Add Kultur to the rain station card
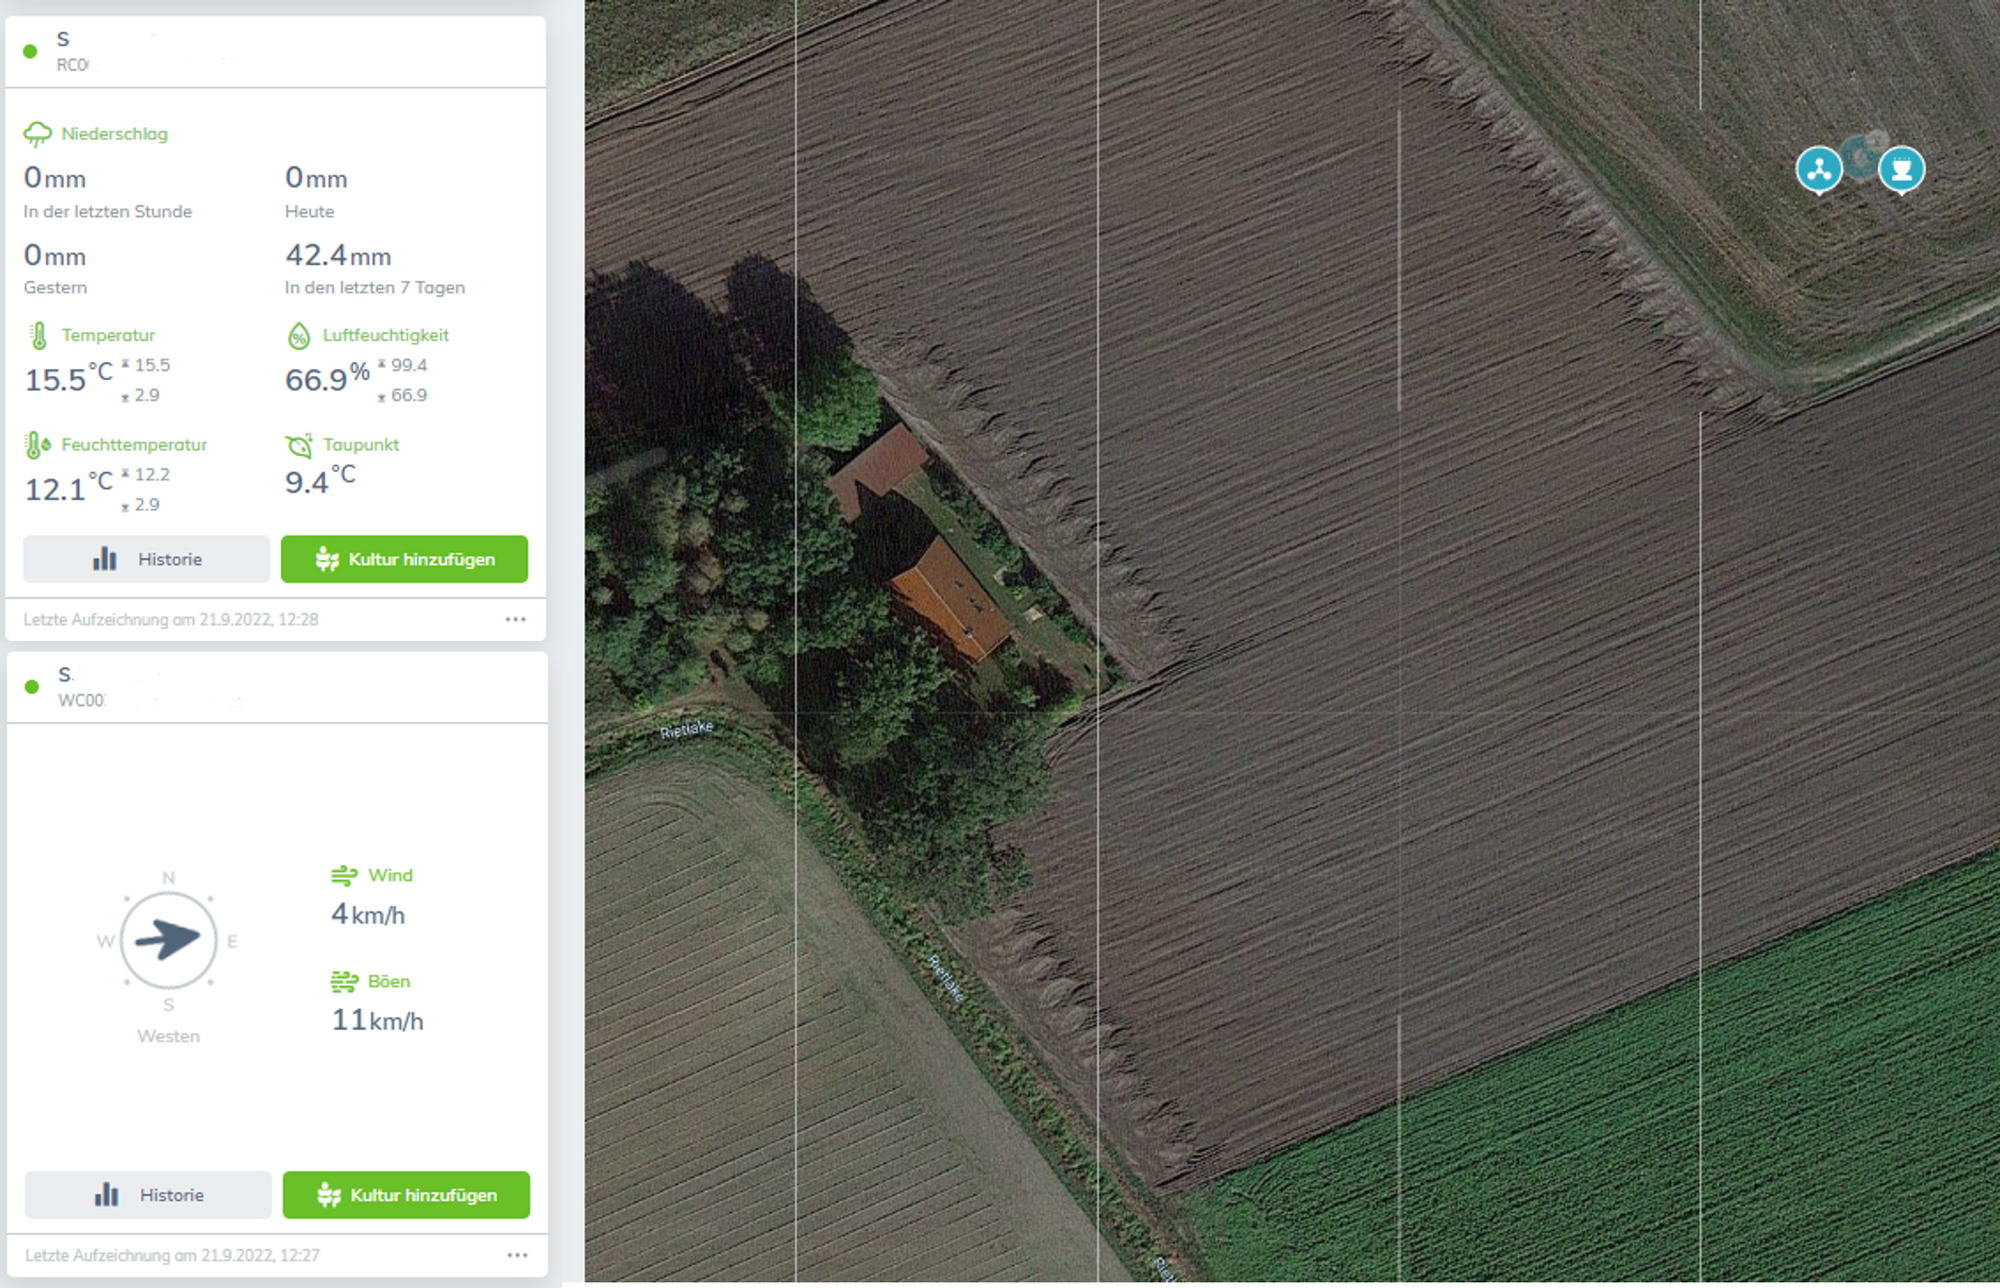The width and height of the screenshot is (2000, 1288). click(404, 559)
